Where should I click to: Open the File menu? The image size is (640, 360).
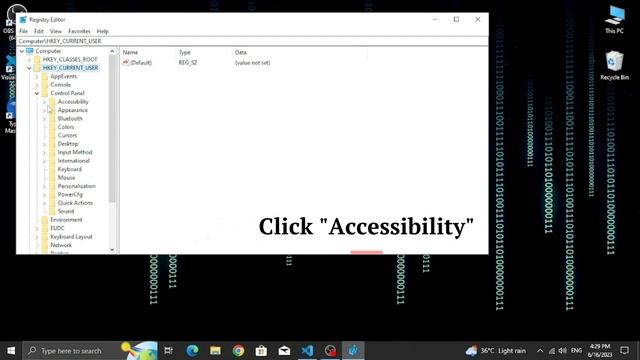tap(23, 31)
